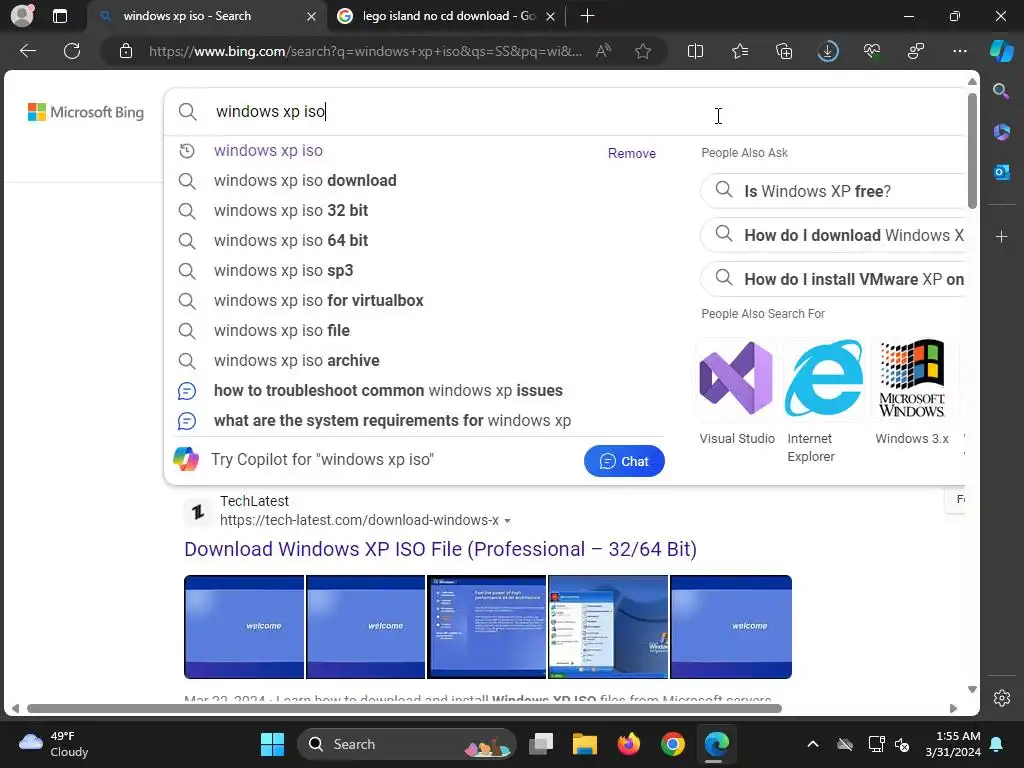The image size is (1024, 768).
Task: Click the Chat button for Copilot
Action: (624, 461)
